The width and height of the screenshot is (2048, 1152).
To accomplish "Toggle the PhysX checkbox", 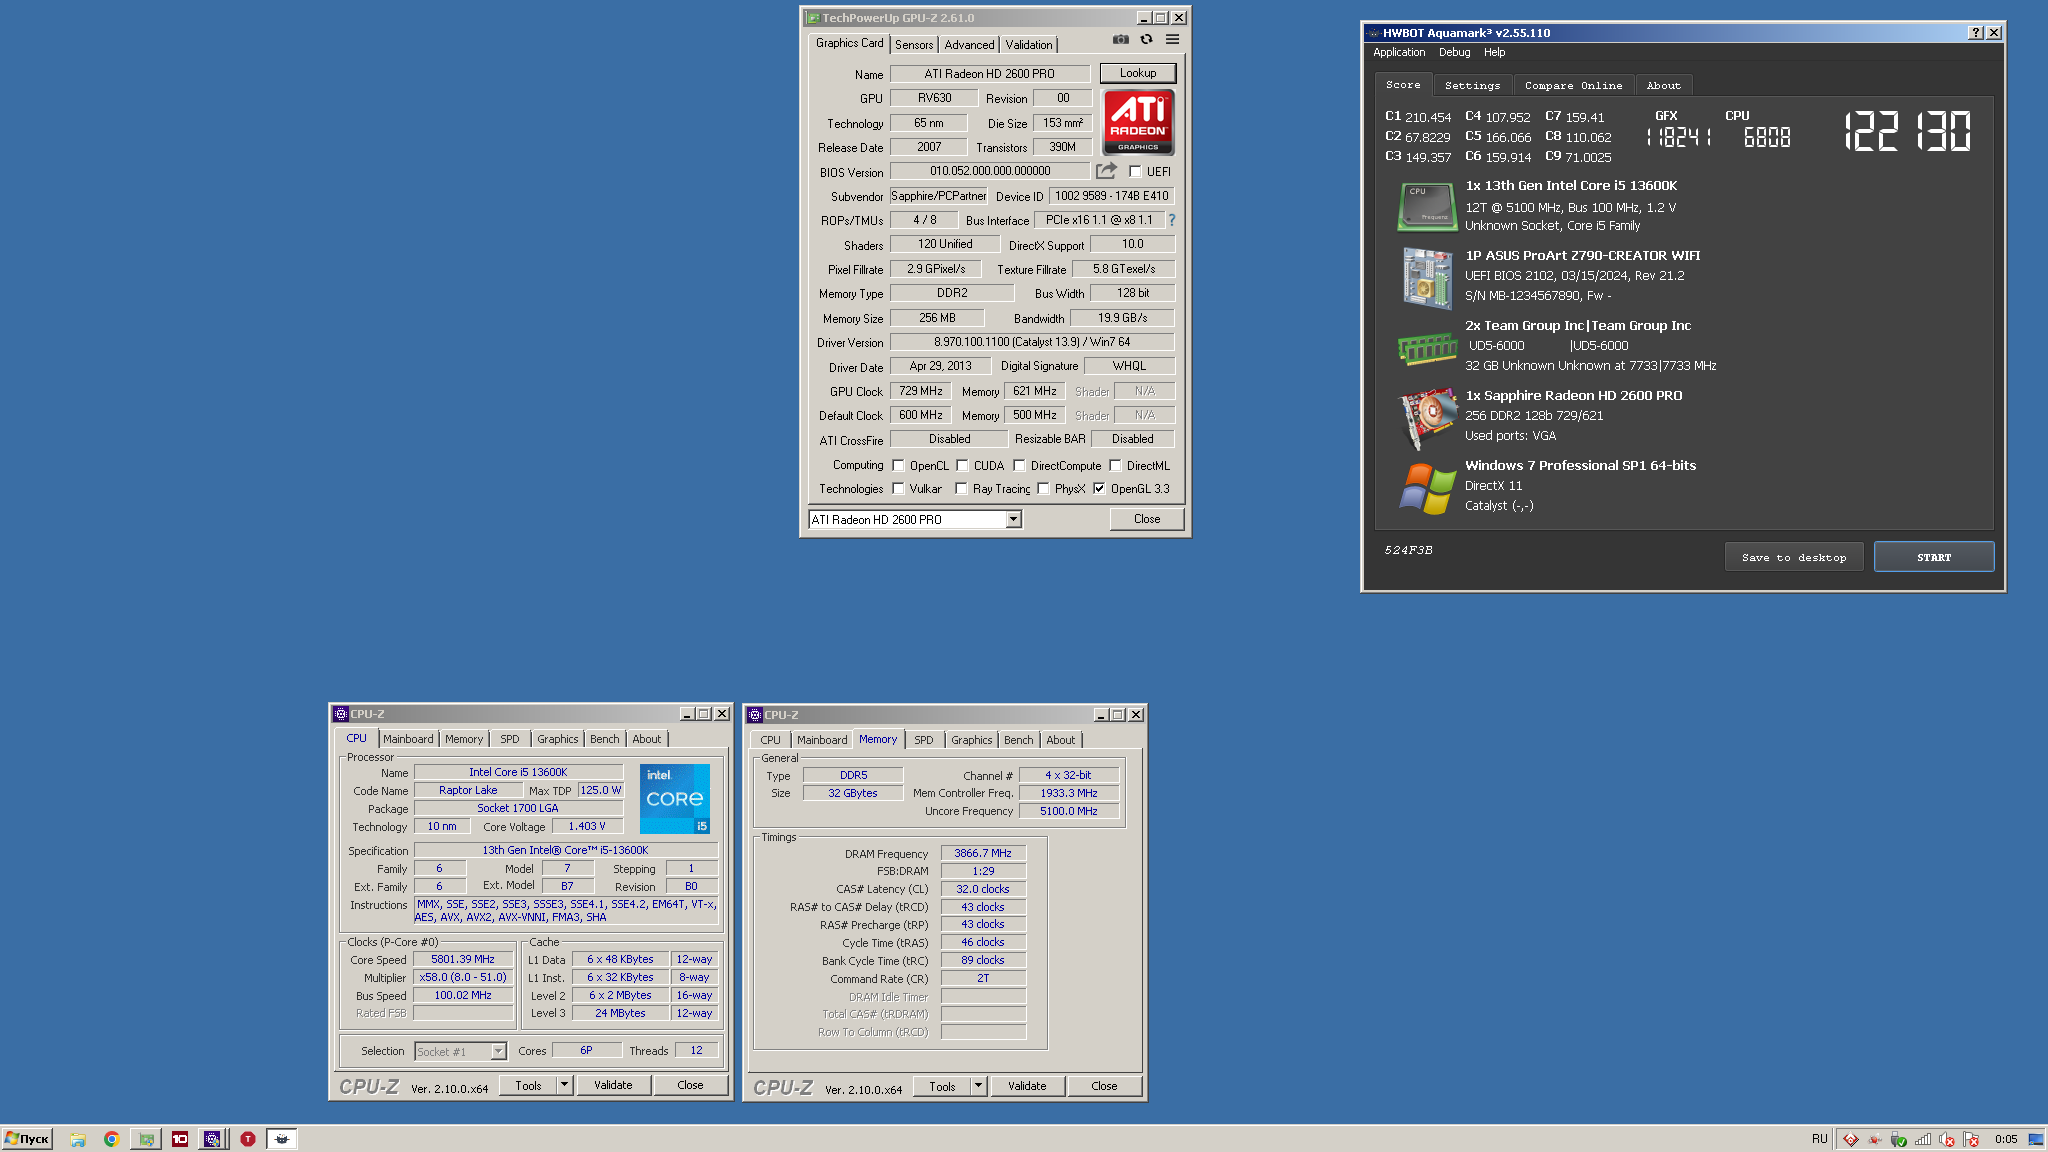I will click(x=1043, y=489).
